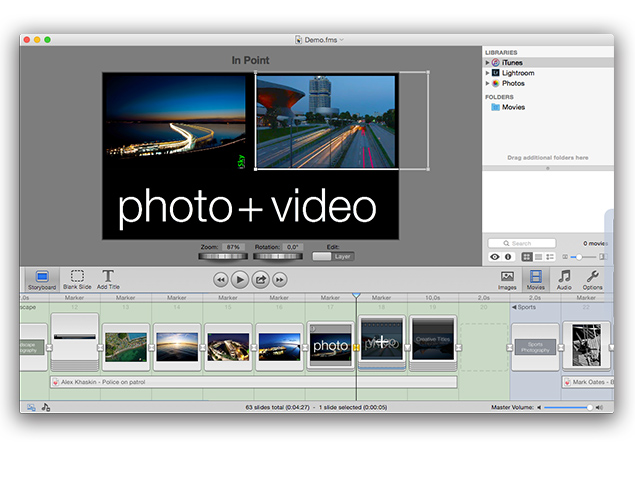Click the info button in media browser

[508, 257]
